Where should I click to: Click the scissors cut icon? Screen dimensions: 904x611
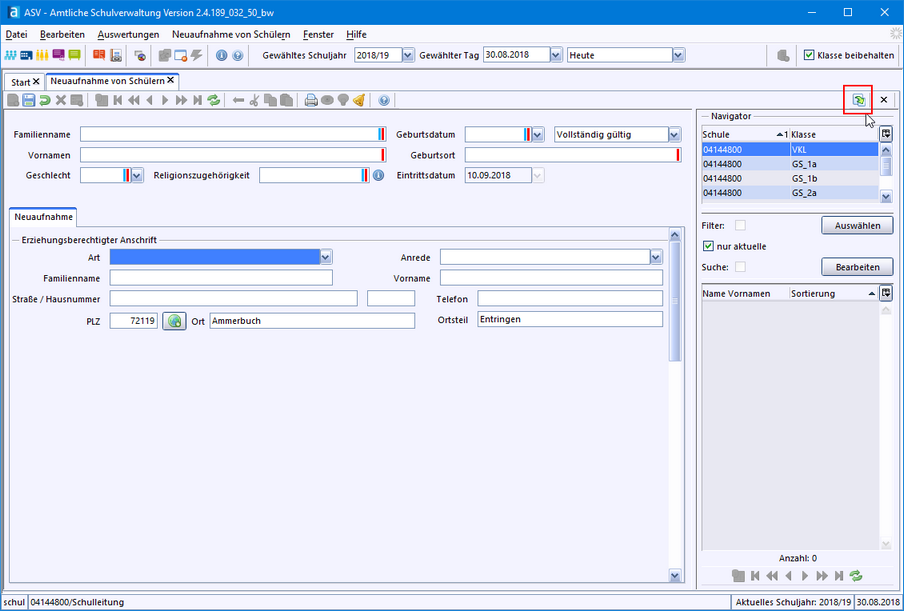point(254,100)
